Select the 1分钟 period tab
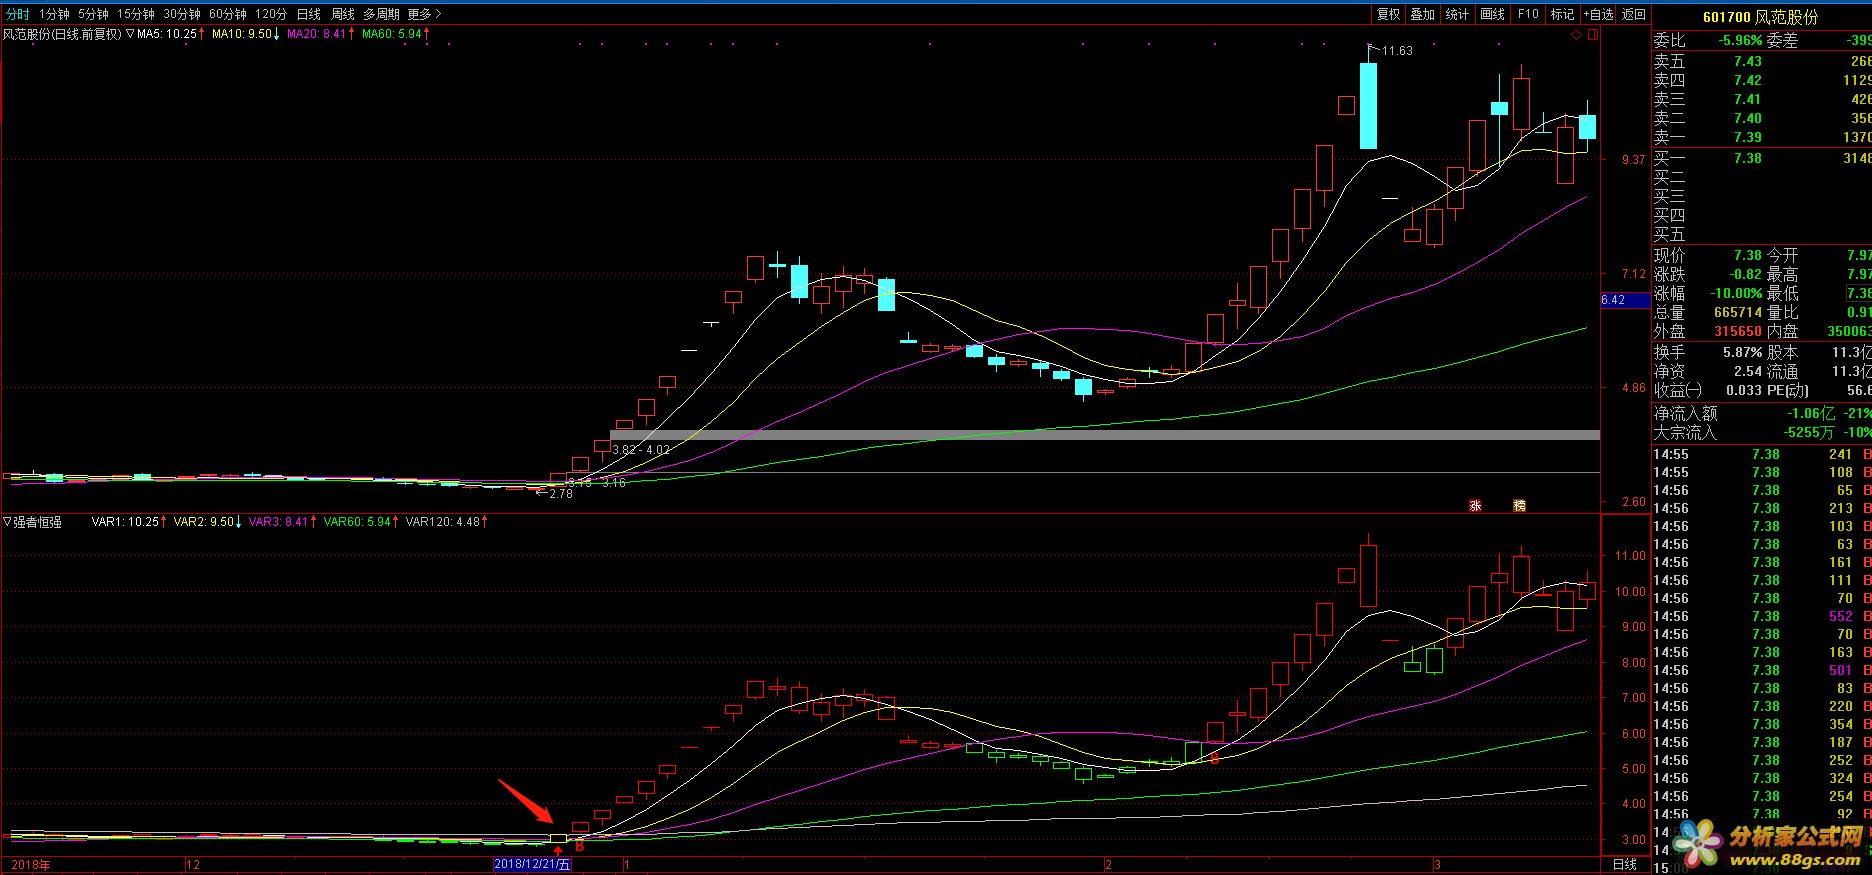Image resolution: width=1872 pixels, height=875 pixels. [55, 14]
